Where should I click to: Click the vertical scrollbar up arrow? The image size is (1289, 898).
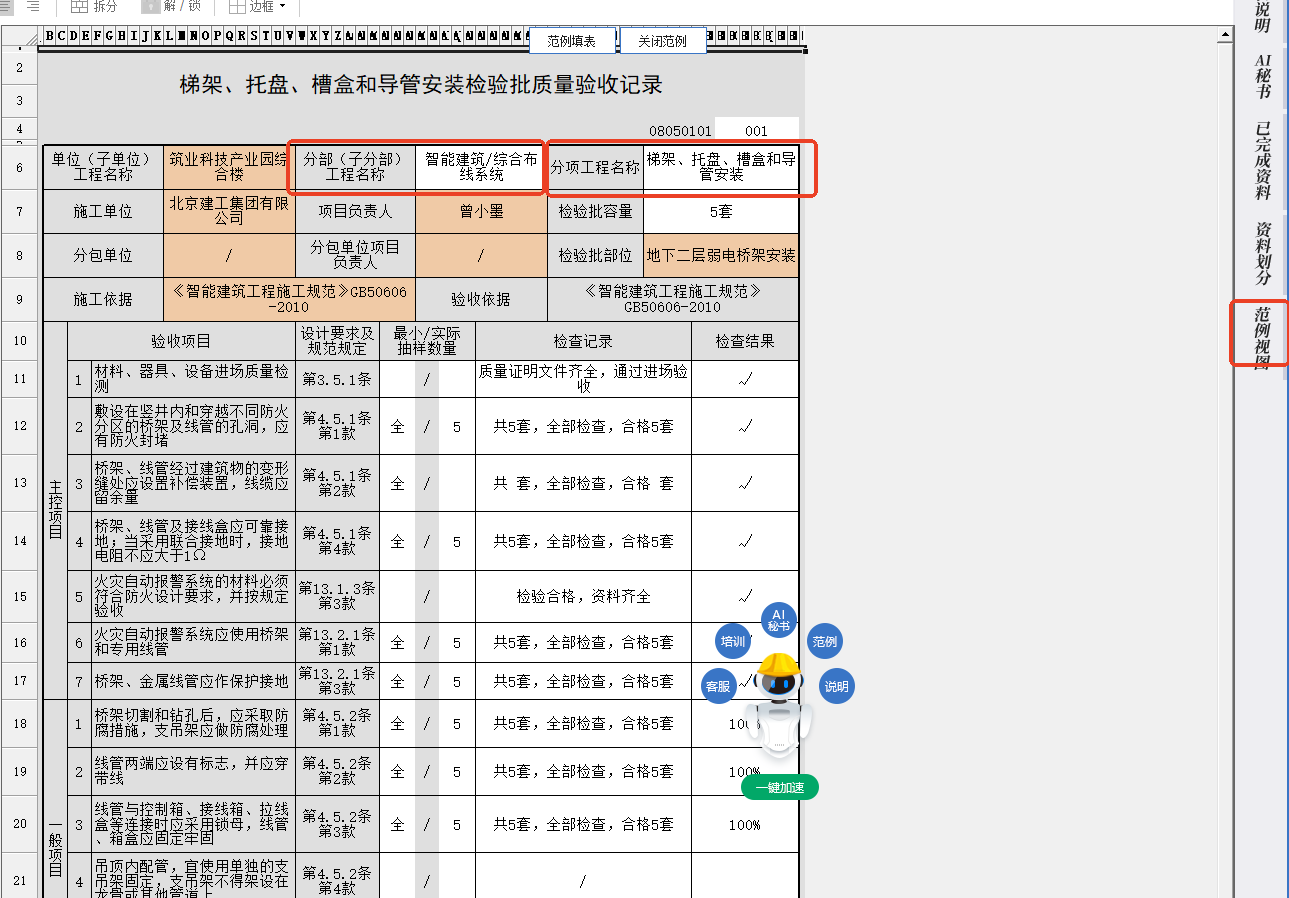pyautogui.click(x=1224, y=35)
